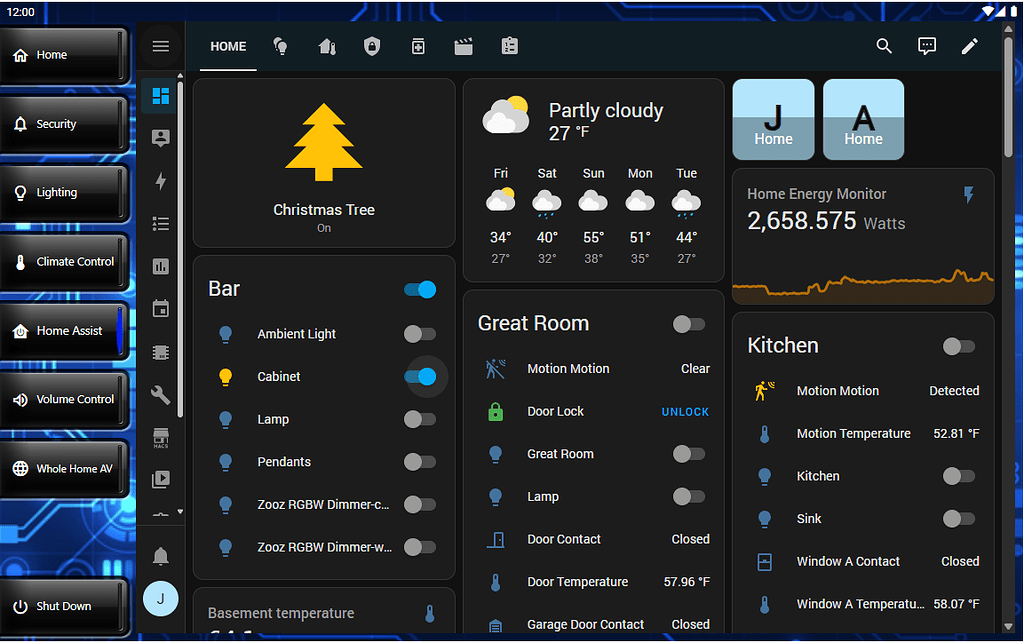Open the media clapperboard view icon

[x=463, y=46]
